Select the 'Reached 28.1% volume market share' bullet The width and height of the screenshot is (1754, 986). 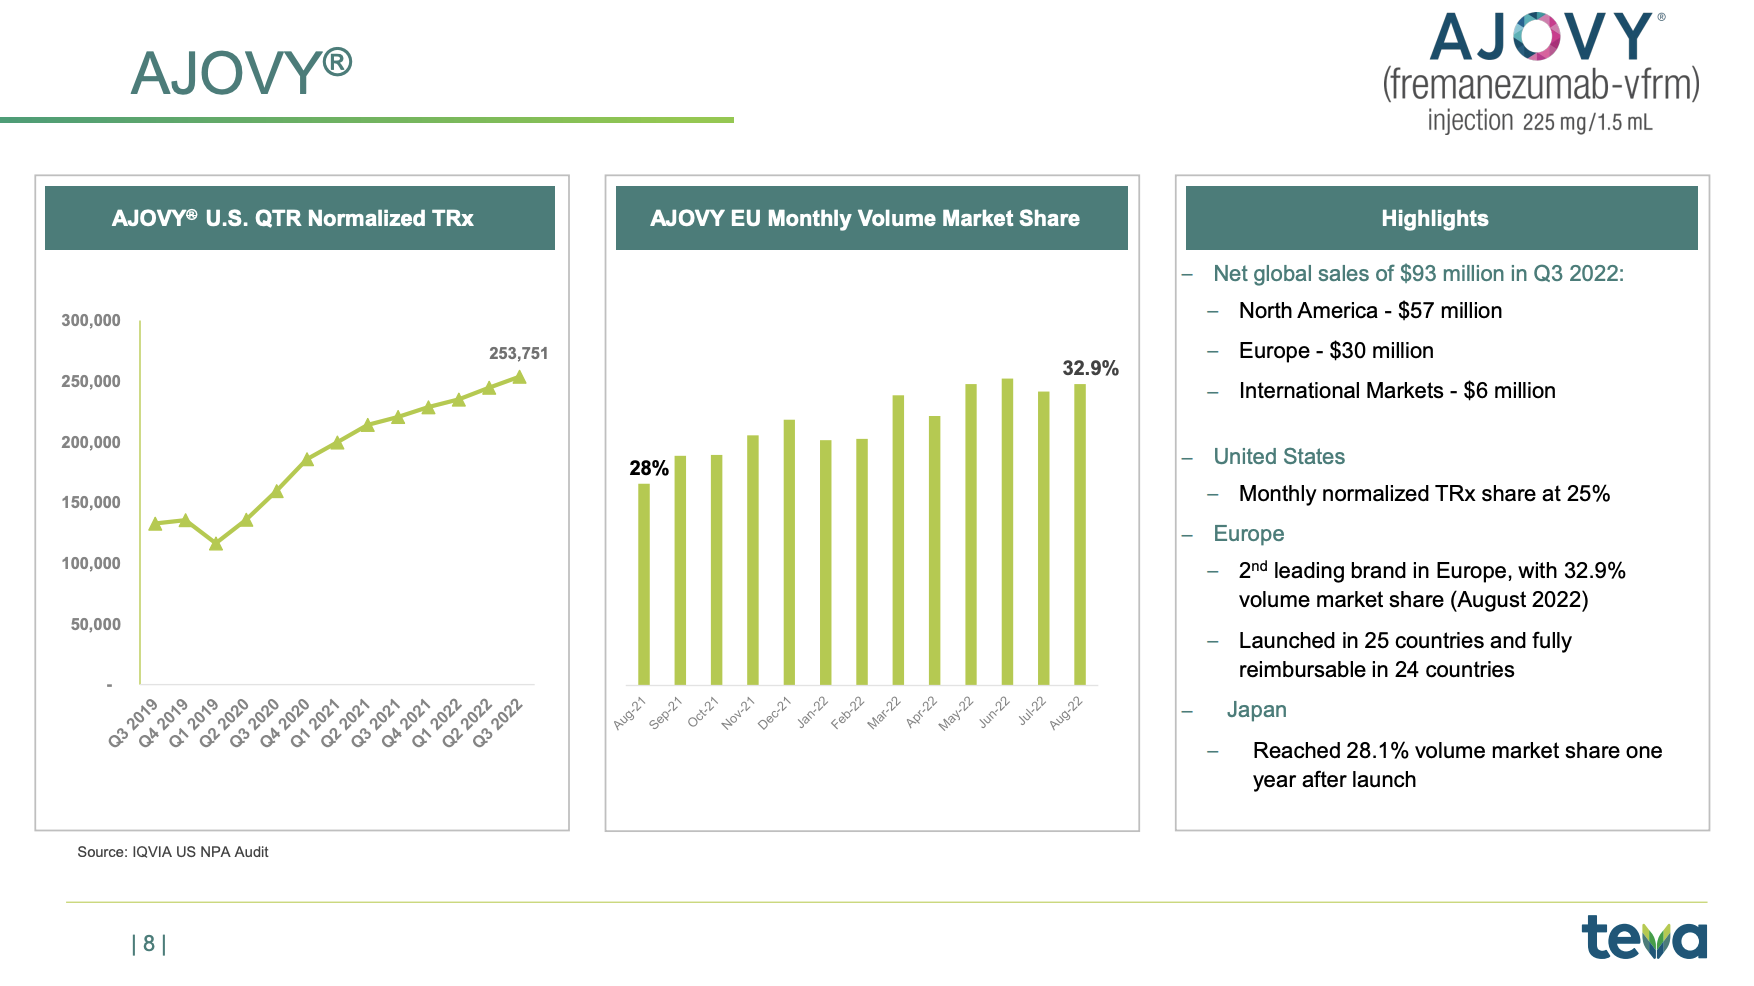point(1457,765)
